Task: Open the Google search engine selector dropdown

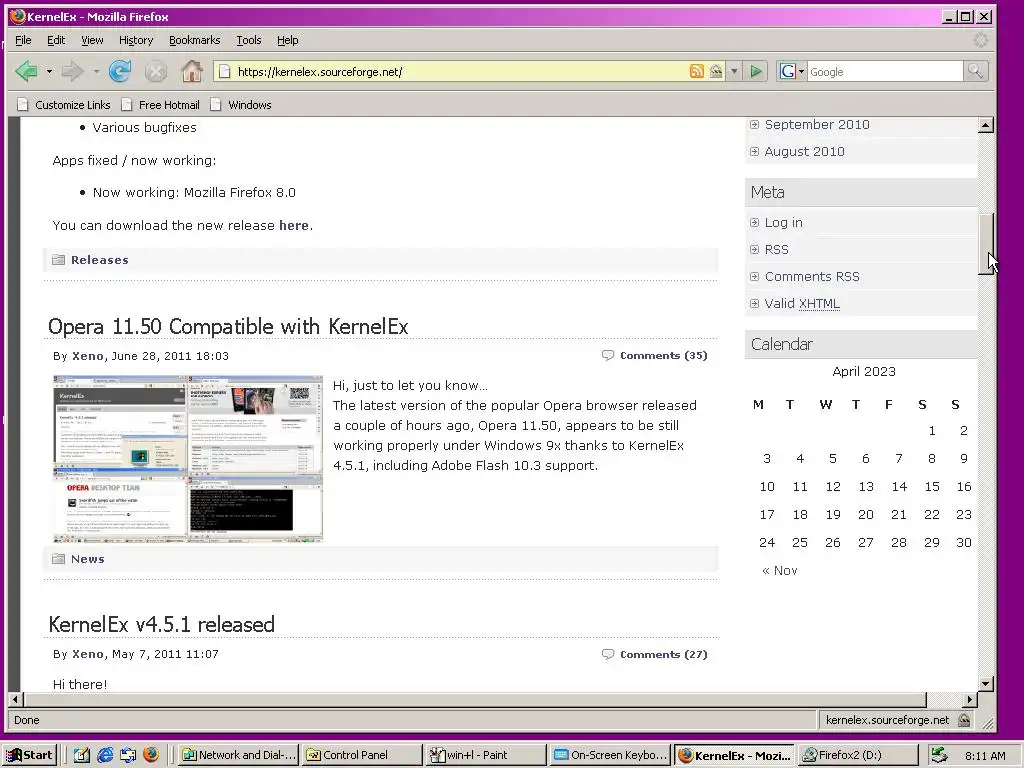Action: coord(792,71)
